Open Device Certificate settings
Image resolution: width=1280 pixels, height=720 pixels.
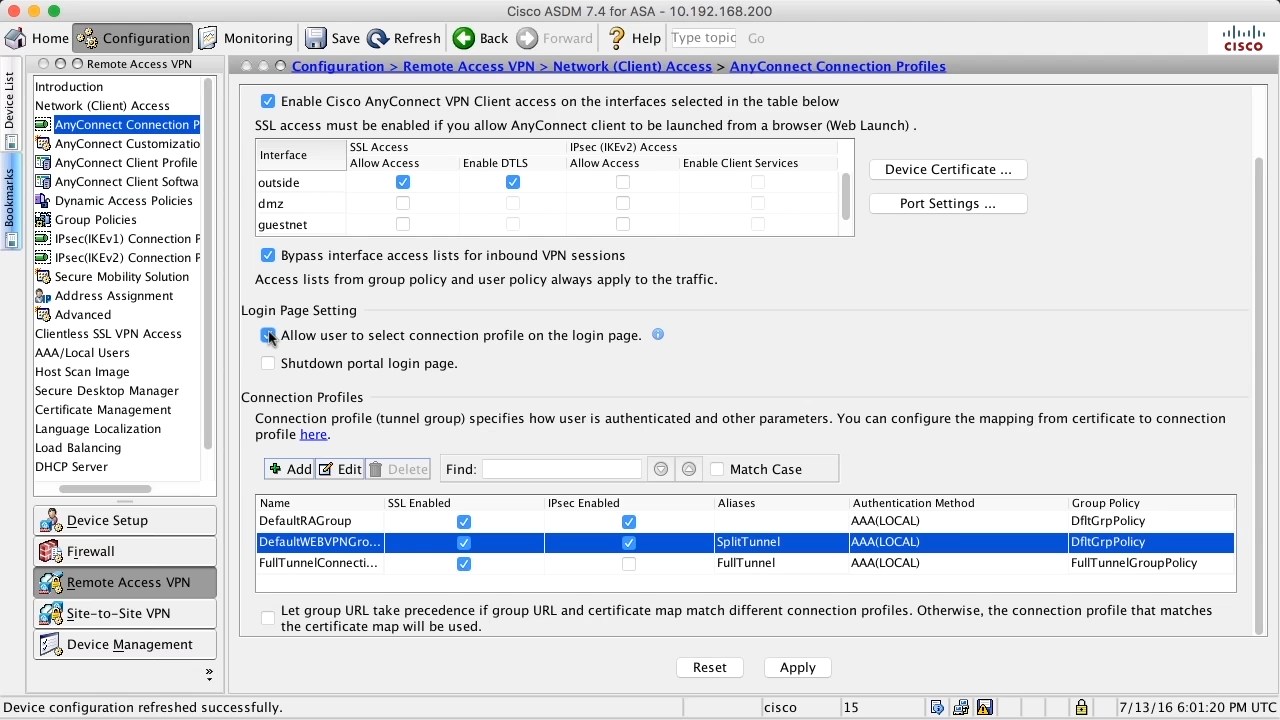pyautogui.click(x=948, y=169)
